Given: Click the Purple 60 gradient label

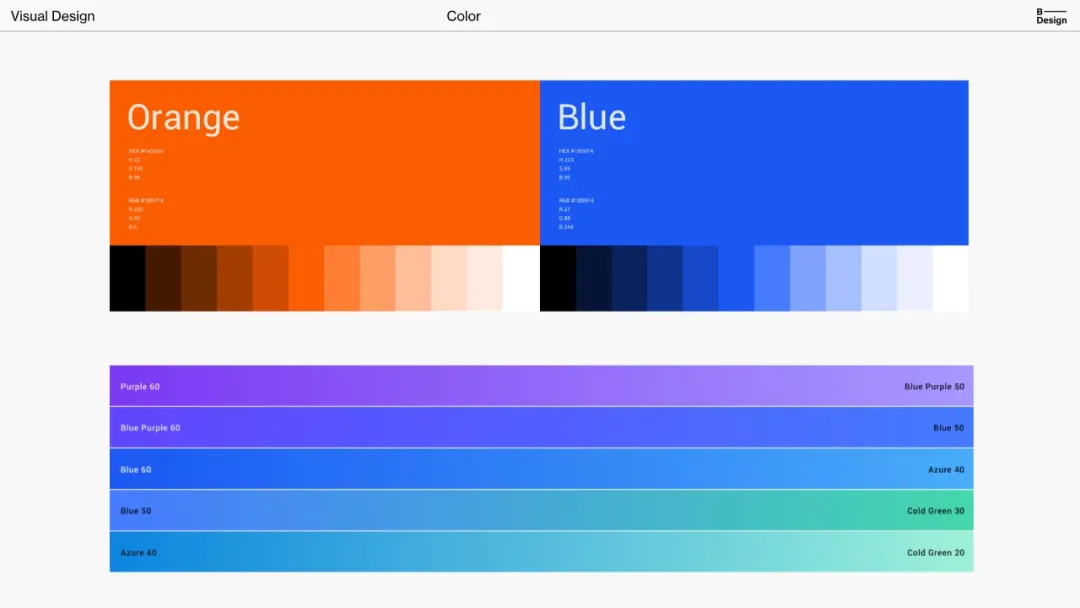Looking at the screenshot, I should click(140, 387).
